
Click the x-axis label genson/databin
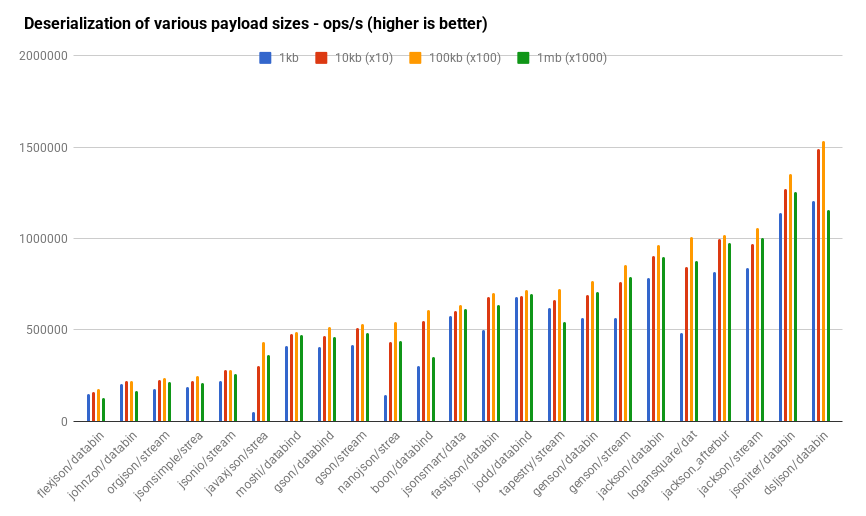point(566,464)
